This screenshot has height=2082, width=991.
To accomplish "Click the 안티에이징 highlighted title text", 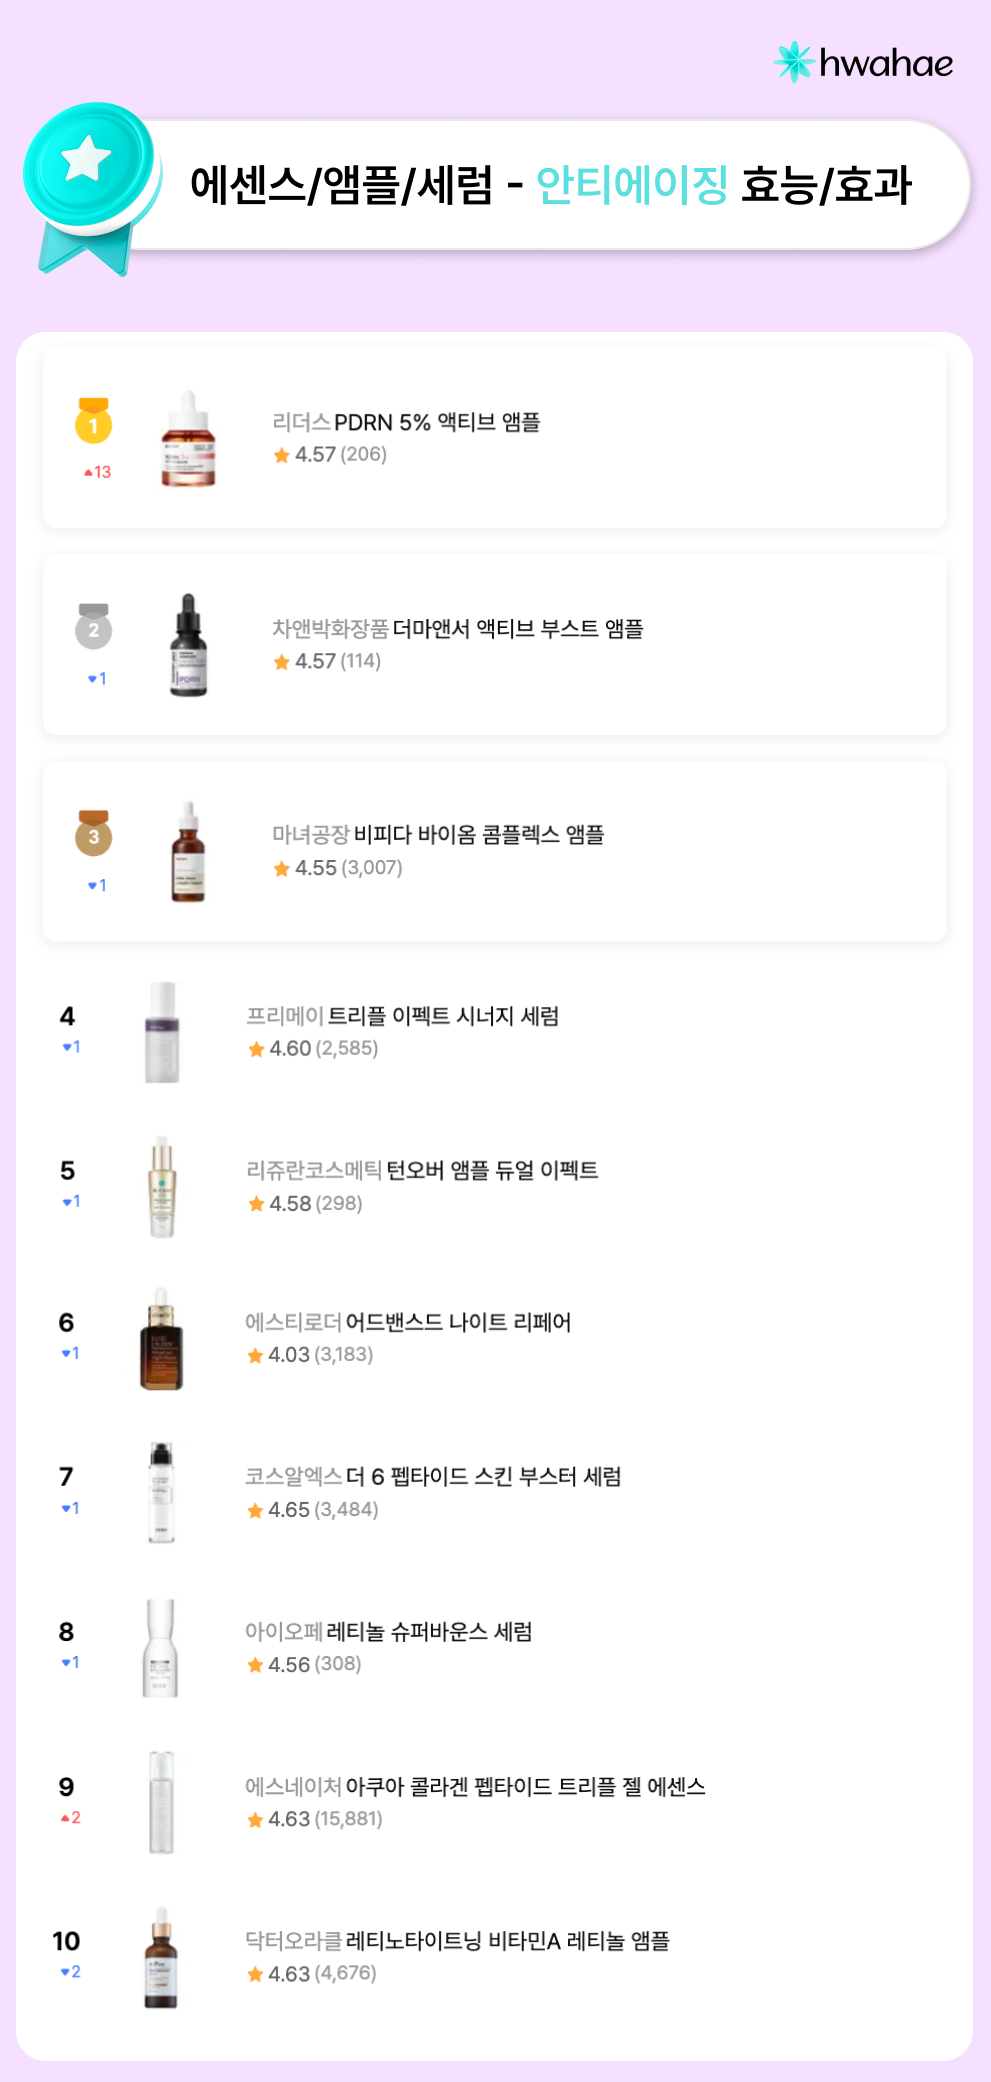I will [632, 185].
